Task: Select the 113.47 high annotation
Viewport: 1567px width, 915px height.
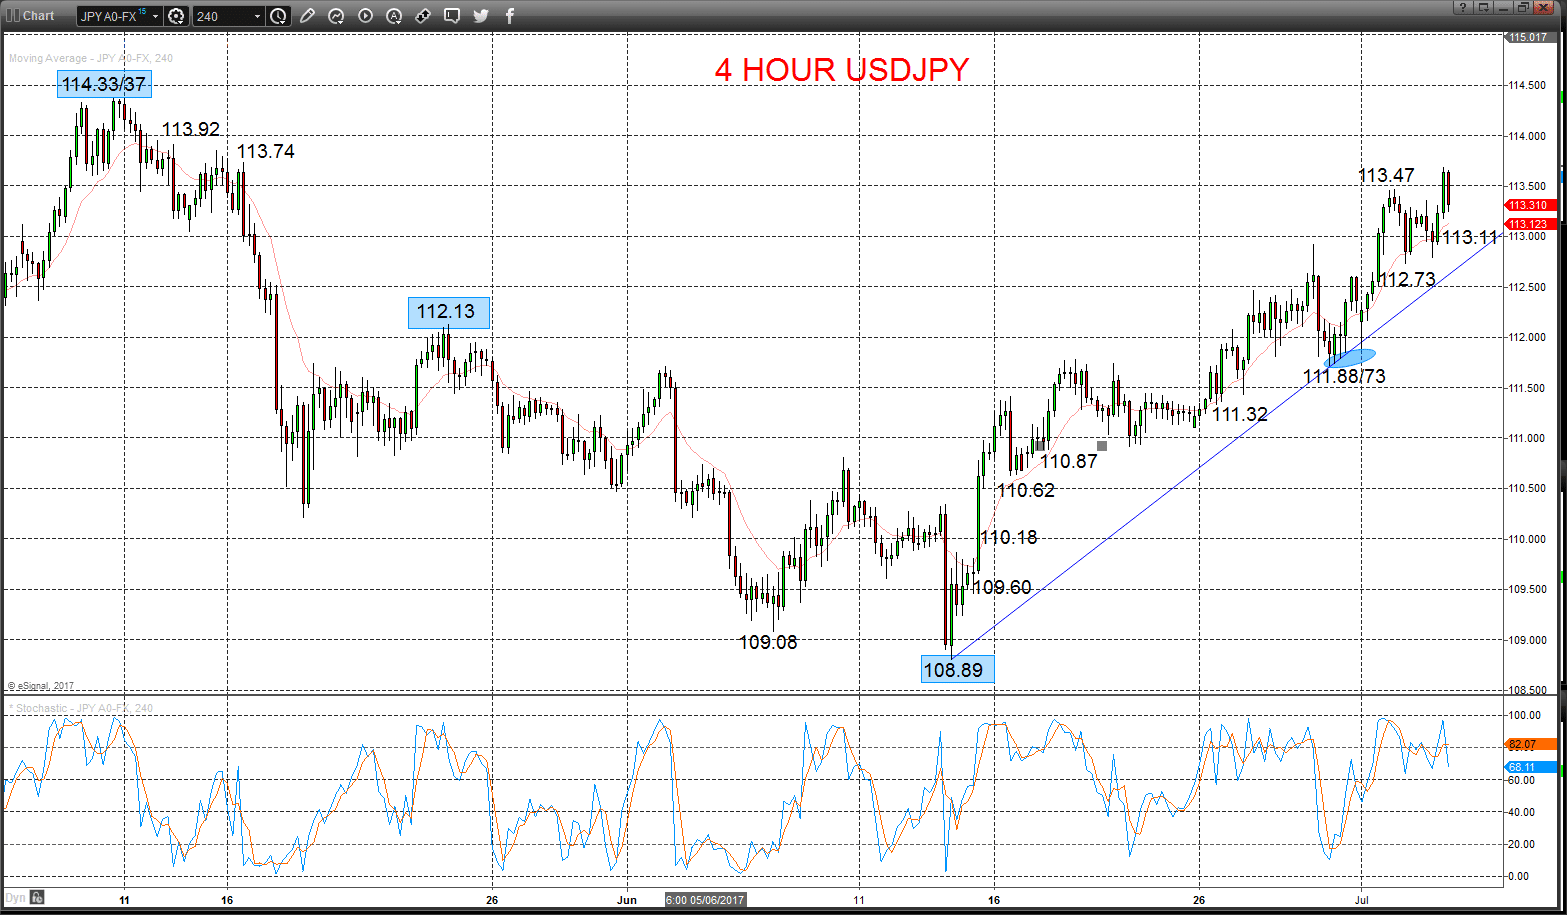Action: point(1386,175)
